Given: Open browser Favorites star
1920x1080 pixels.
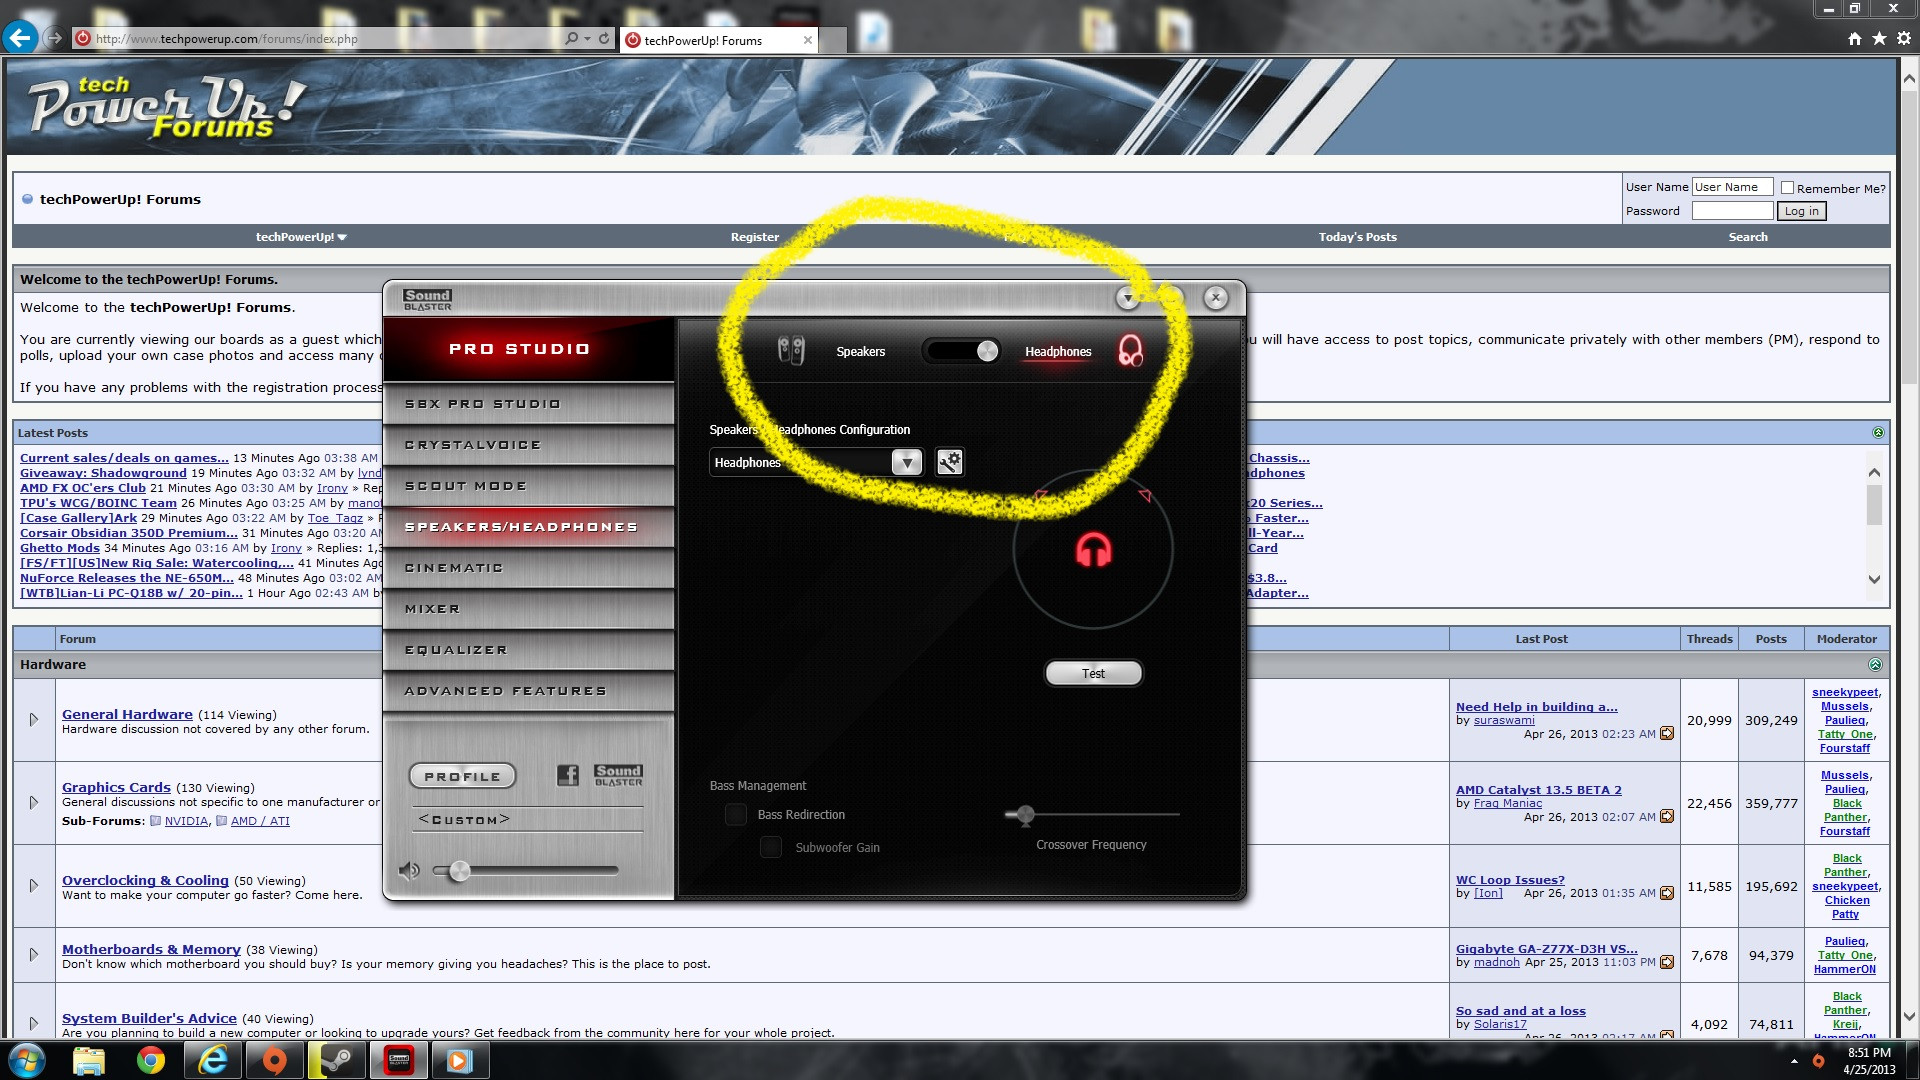Looking at the screenshot, I should point(1880,38).
